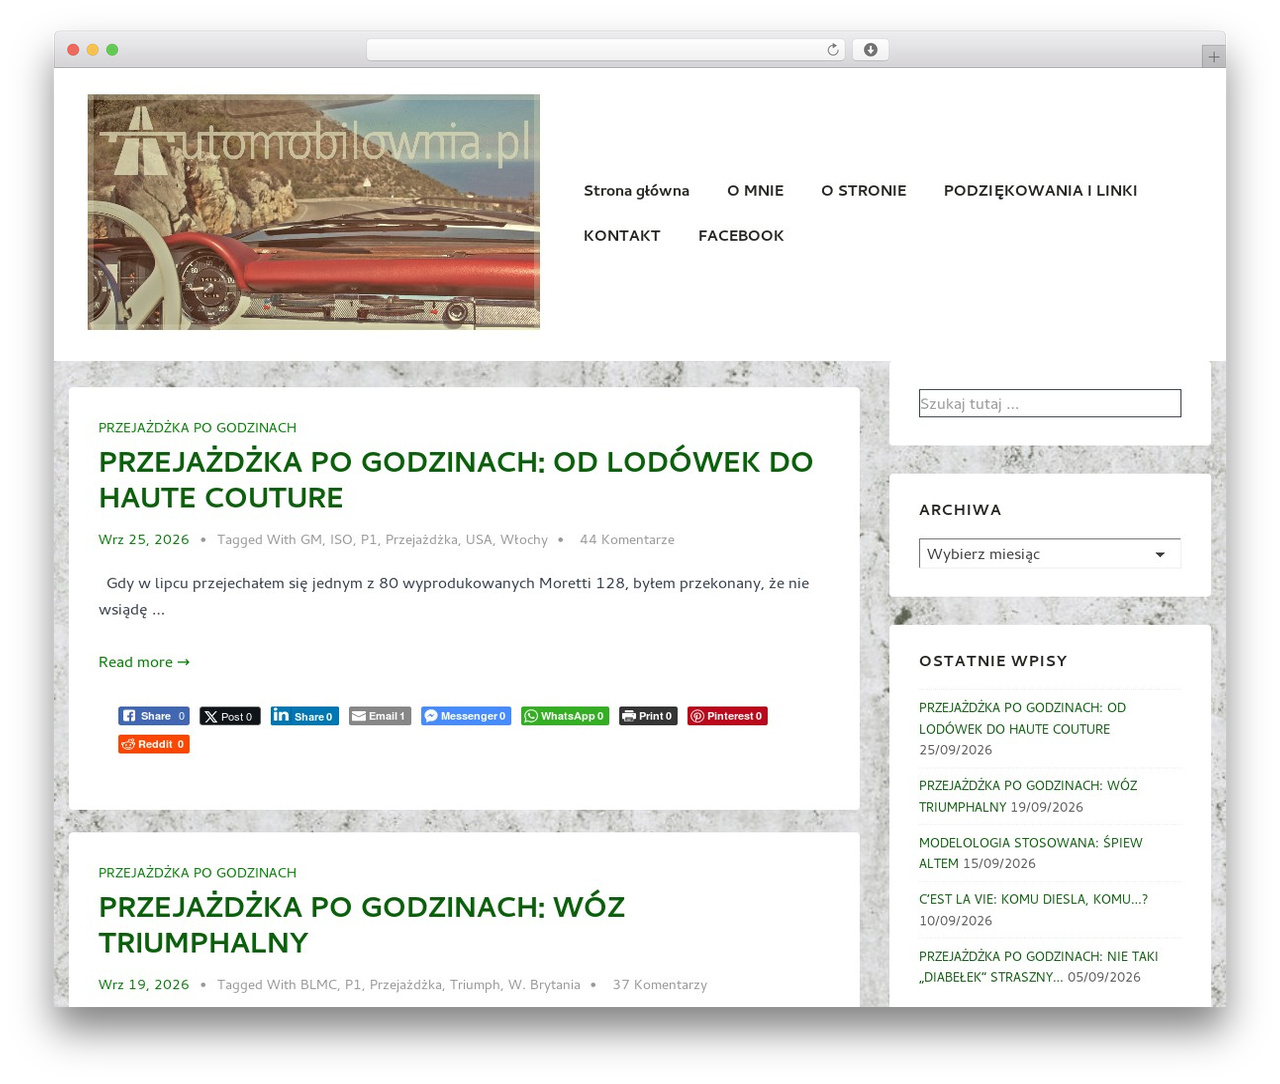Open the 'Wybierz miesiąc' archive dropdown

(x=1049, y=554)
